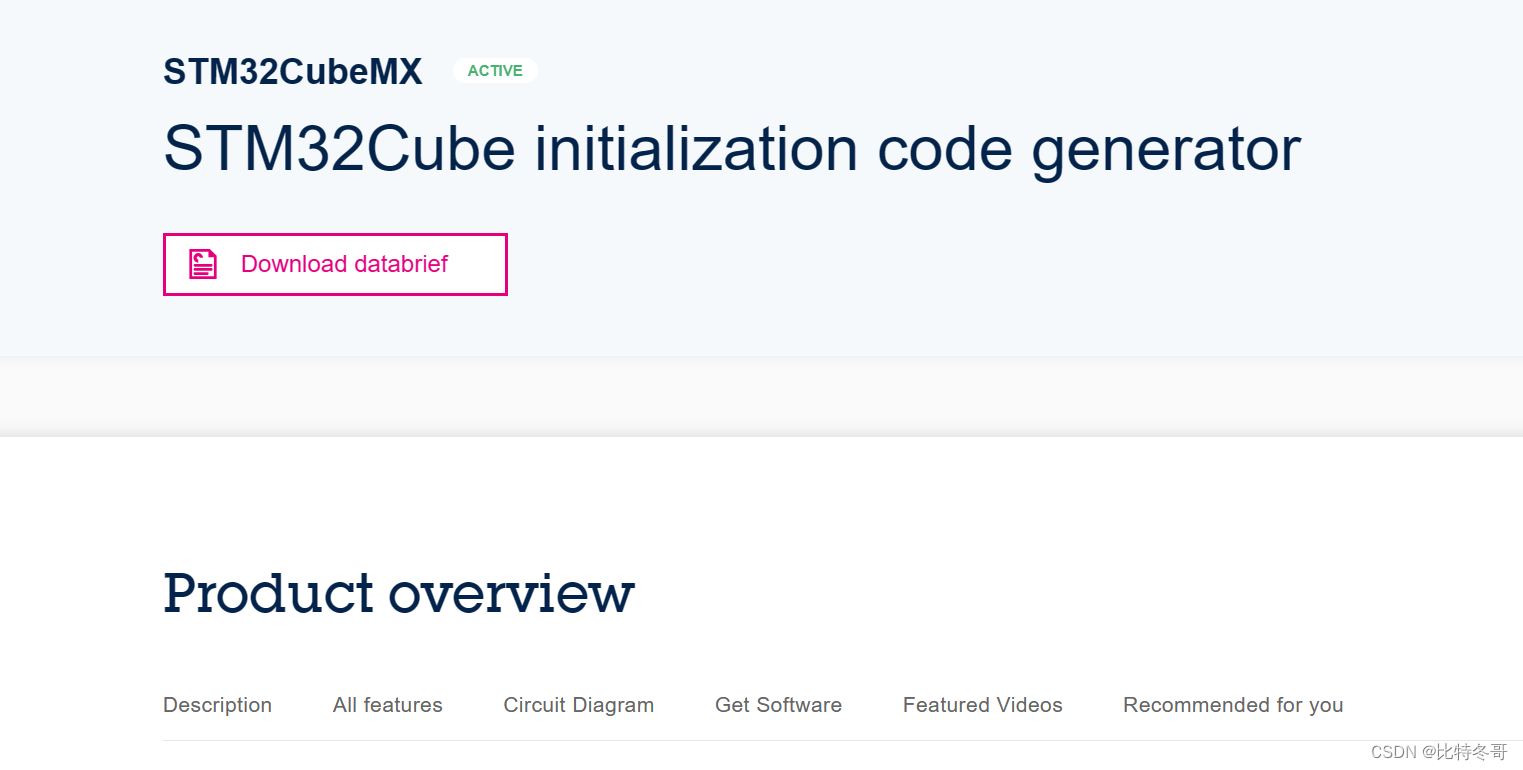Open the Description tab
Image resolution: width=1523 pixels, height=770 pixels.
(x=217, y=705)
